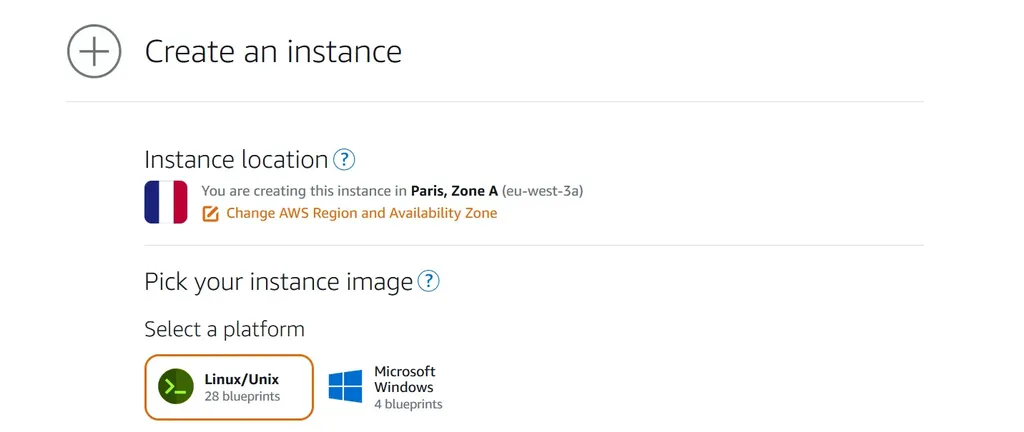
Task: Click the blue Windows logo icon
Action: pos(345,386)
